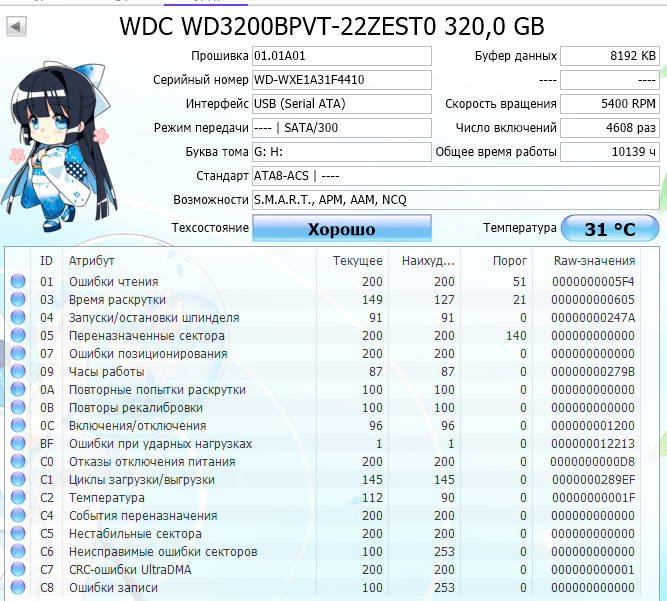Click the status orb for Включения/отключения
Image resolution: width=667 pixels, height=601 pixels.
tap(18, 425)
